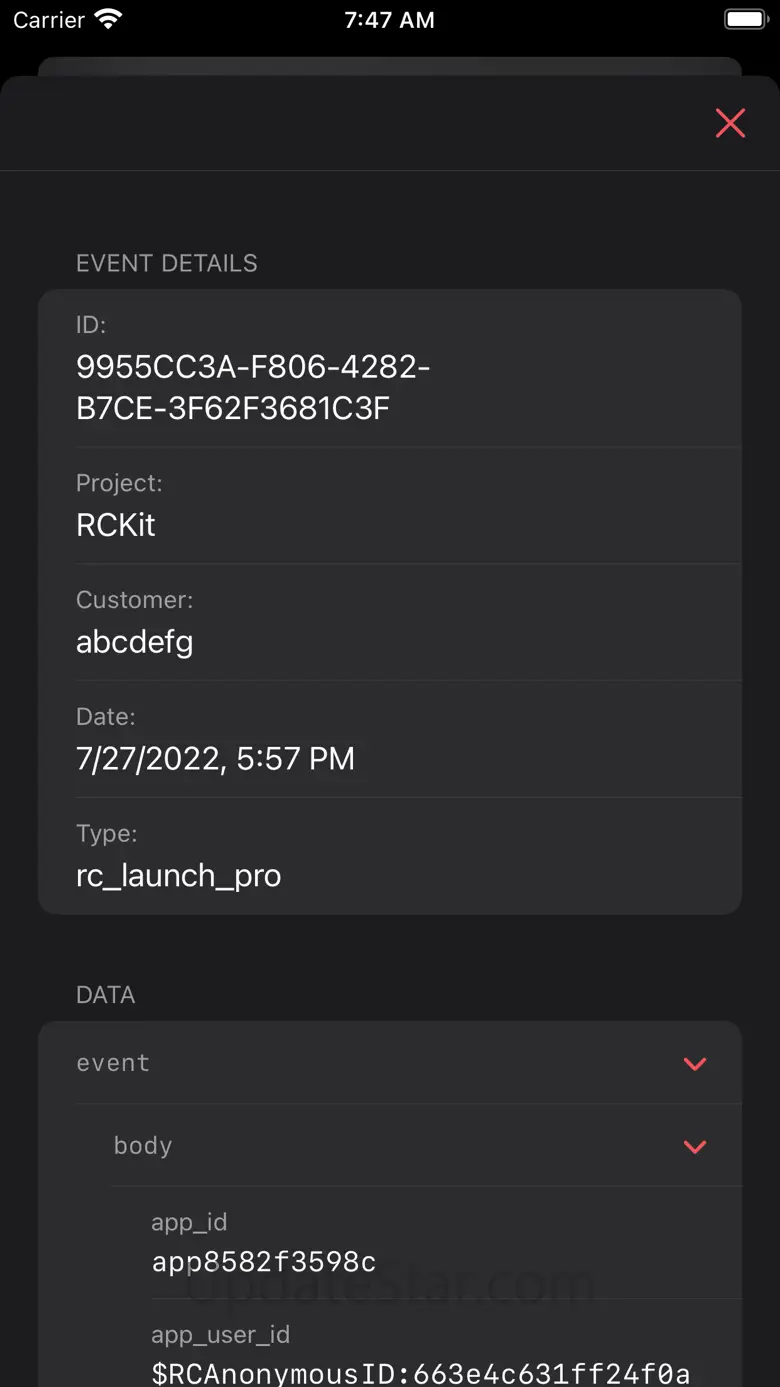Viewport: 780px width, 1387px height.
Task: Select the rc_launch_pro type value
Action: point(179,876)
